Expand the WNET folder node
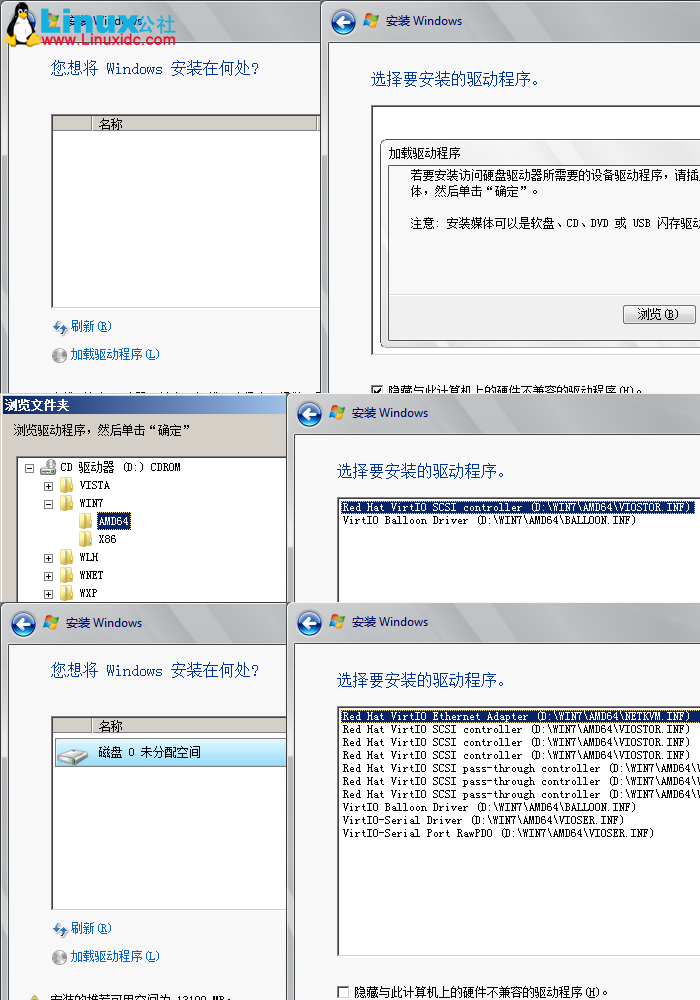Viewport: 700px width, 1000px height. coord(48,576)
